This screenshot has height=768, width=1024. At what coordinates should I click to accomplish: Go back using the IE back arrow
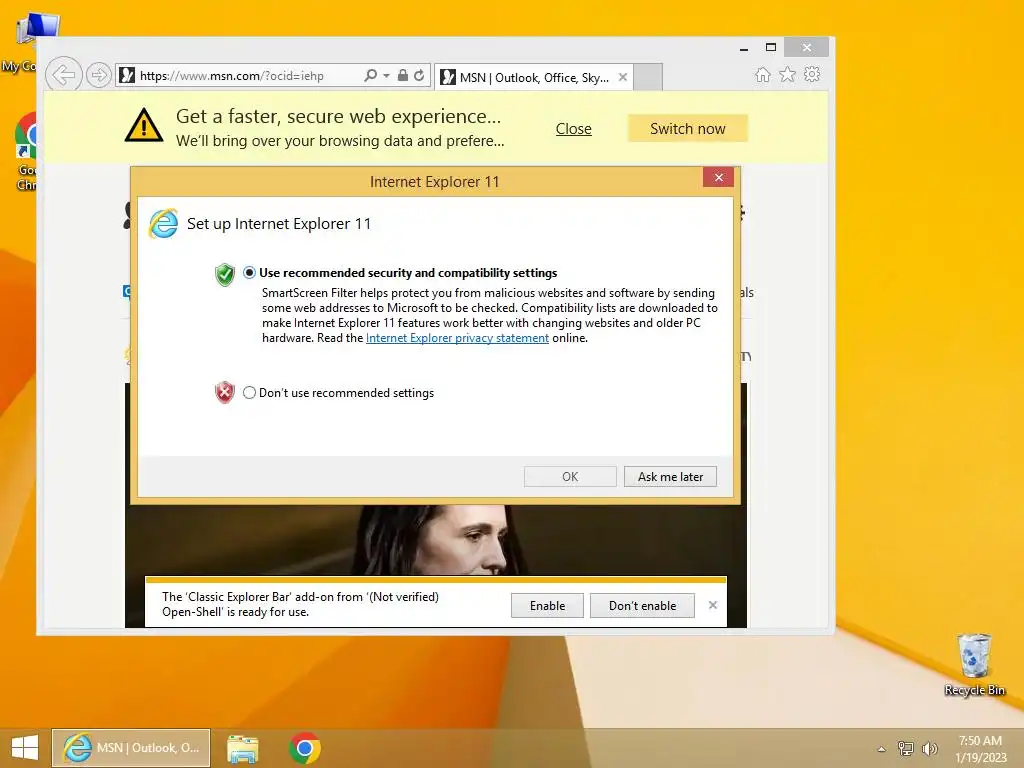click(64, 75)
